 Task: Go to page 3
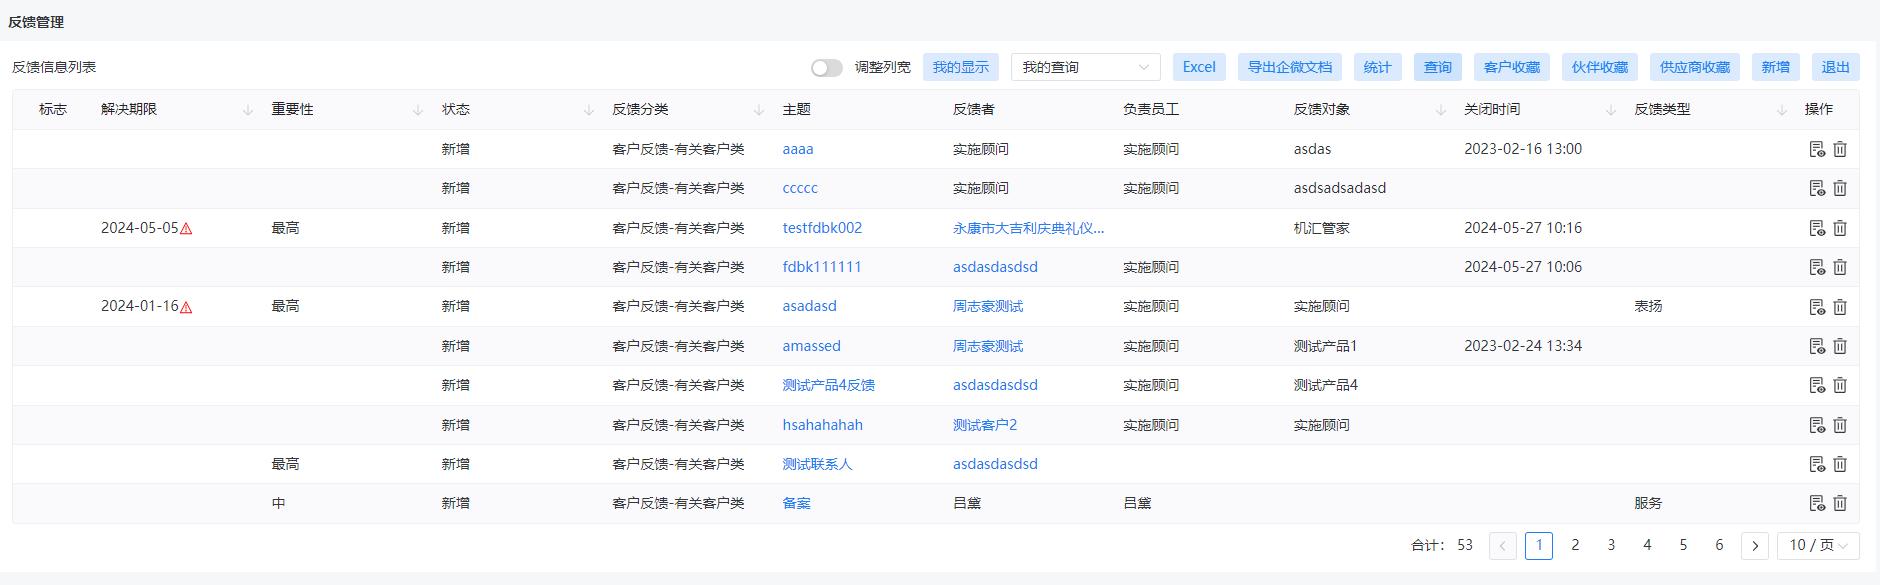(1611, 545)
